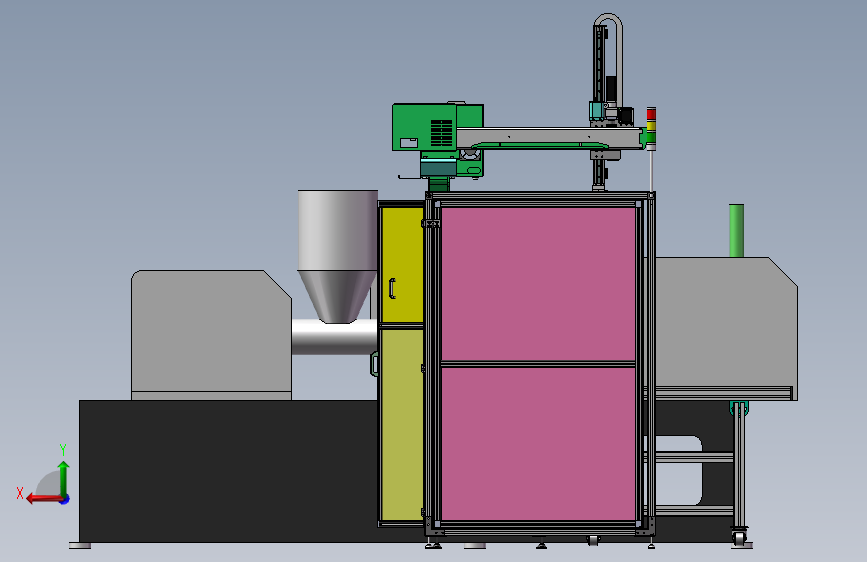Select the black machine base
The height and width of the screenshot is (562, 867).
point(228,471)
